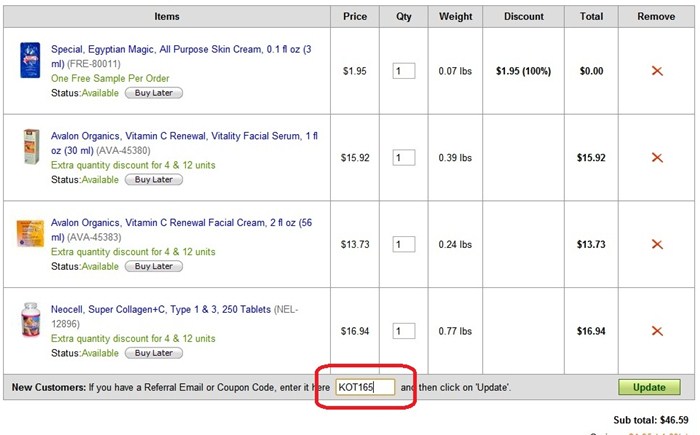
Task: Click the $0.00 total for Egyptian Magic
Action: (x=591, y=71)
